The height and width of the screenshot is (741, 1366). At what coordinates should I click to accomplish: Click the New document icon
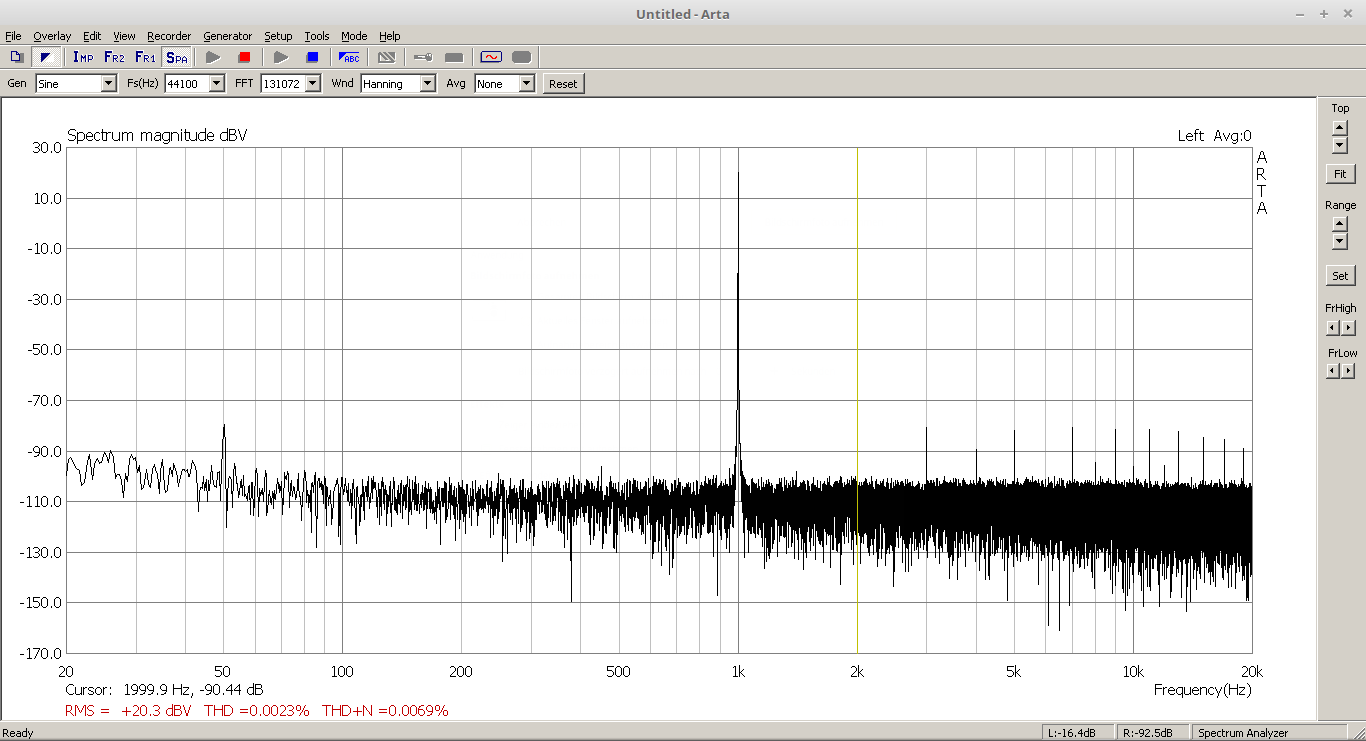[x=17, y=57]
